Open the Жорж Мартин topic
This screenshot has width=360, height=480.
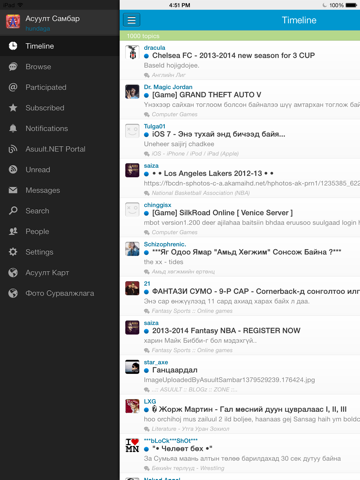click(249, 410)
